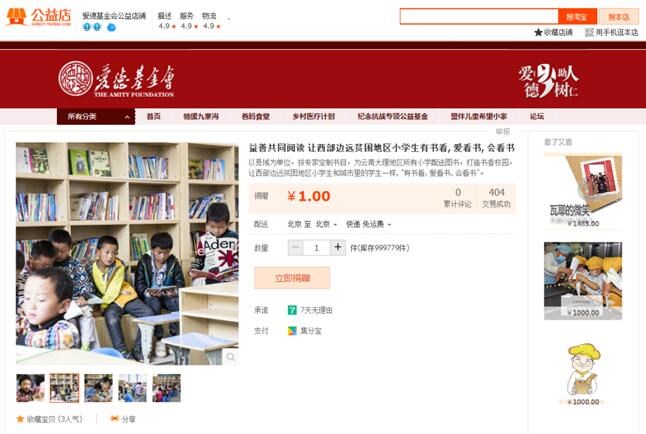
Task: Click the 集分宝 payment icon
Action: click(292, 331)
